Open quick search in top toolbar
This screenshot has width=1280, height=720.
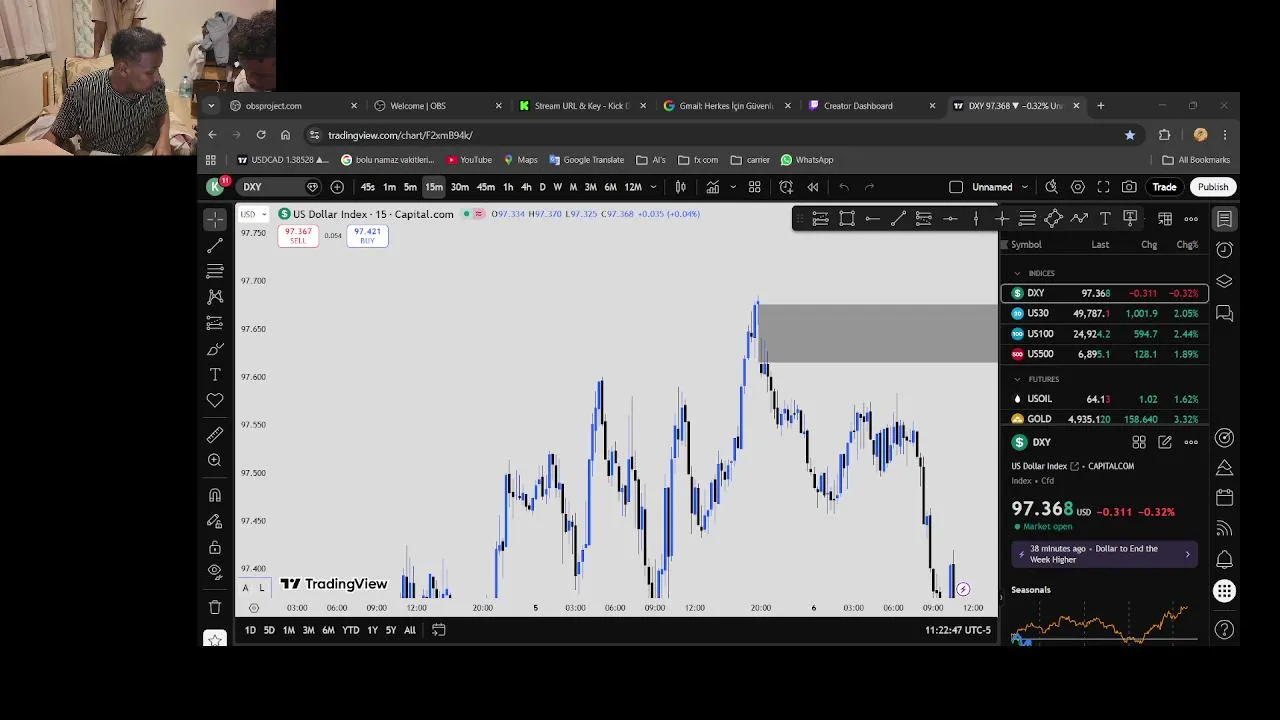pyautogui.click(x=1051, y=187)
